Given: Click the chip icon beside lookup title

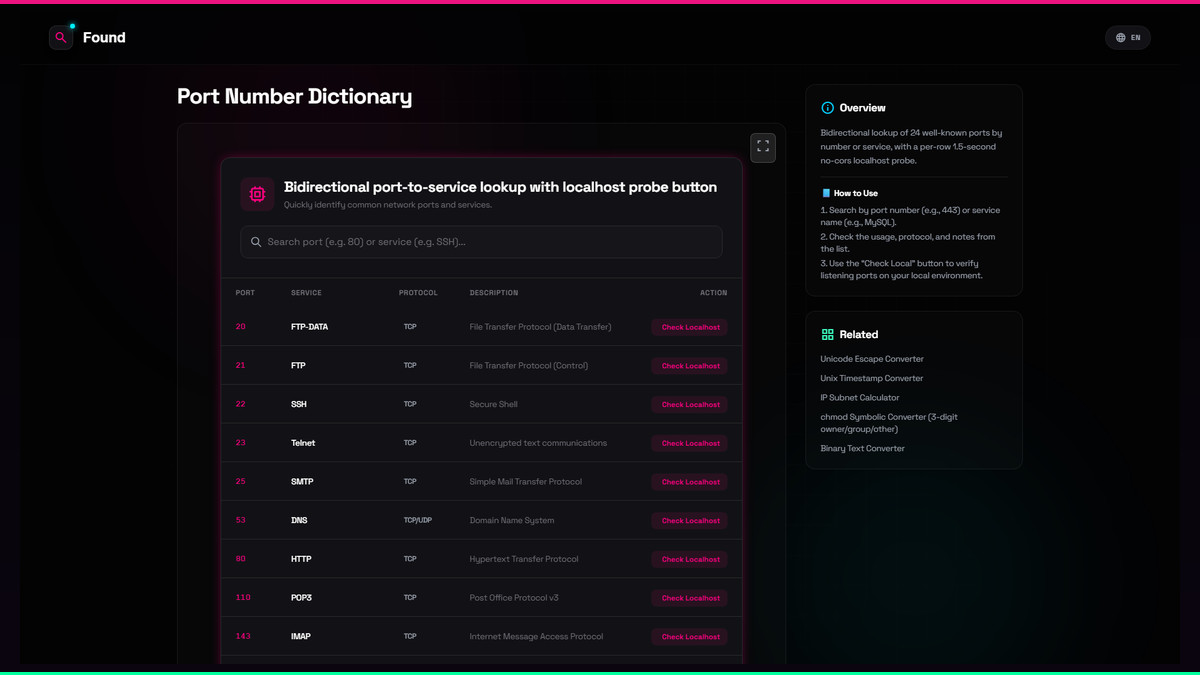Looking at the screenshot, I should click(x=257, y=194).
